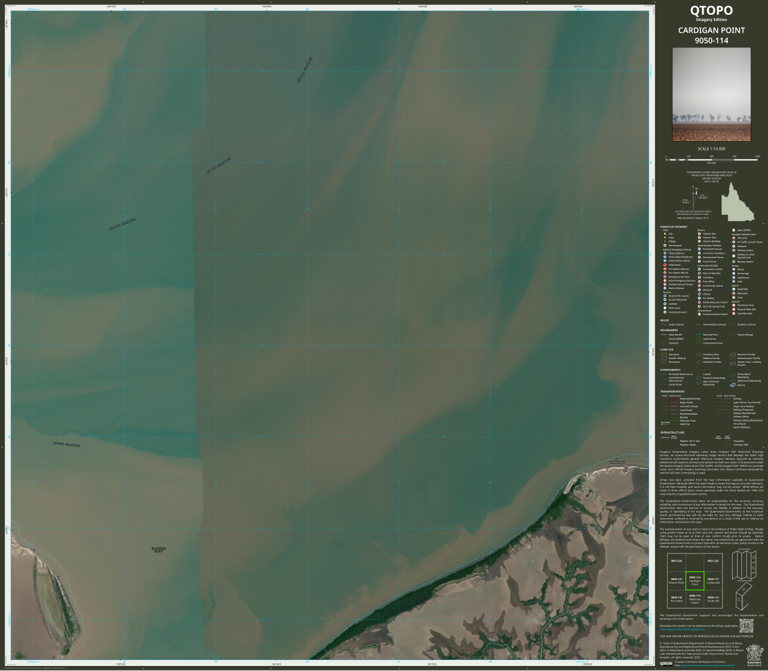Click the CARDIGAN POINT map title
Viewport: 768px width, 671px height.
[x=711, y=30]
